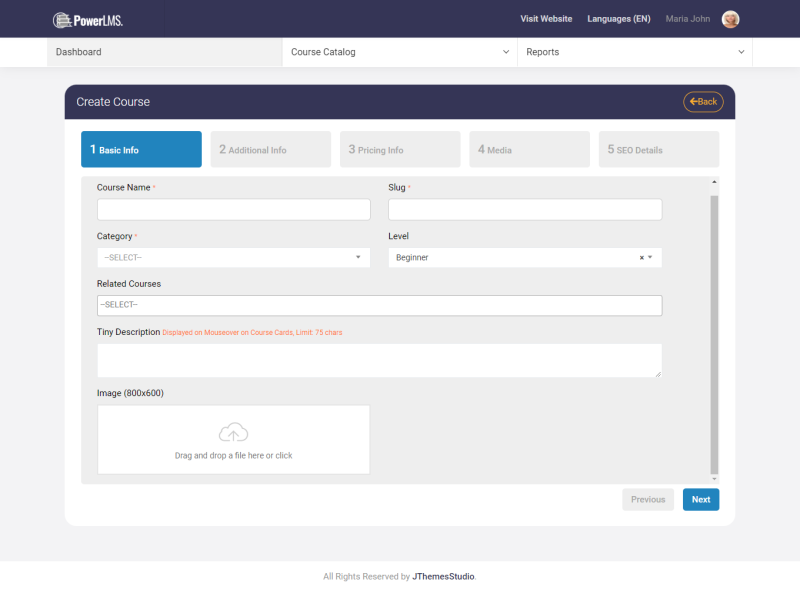Open the Course Catalog menu

399,52
